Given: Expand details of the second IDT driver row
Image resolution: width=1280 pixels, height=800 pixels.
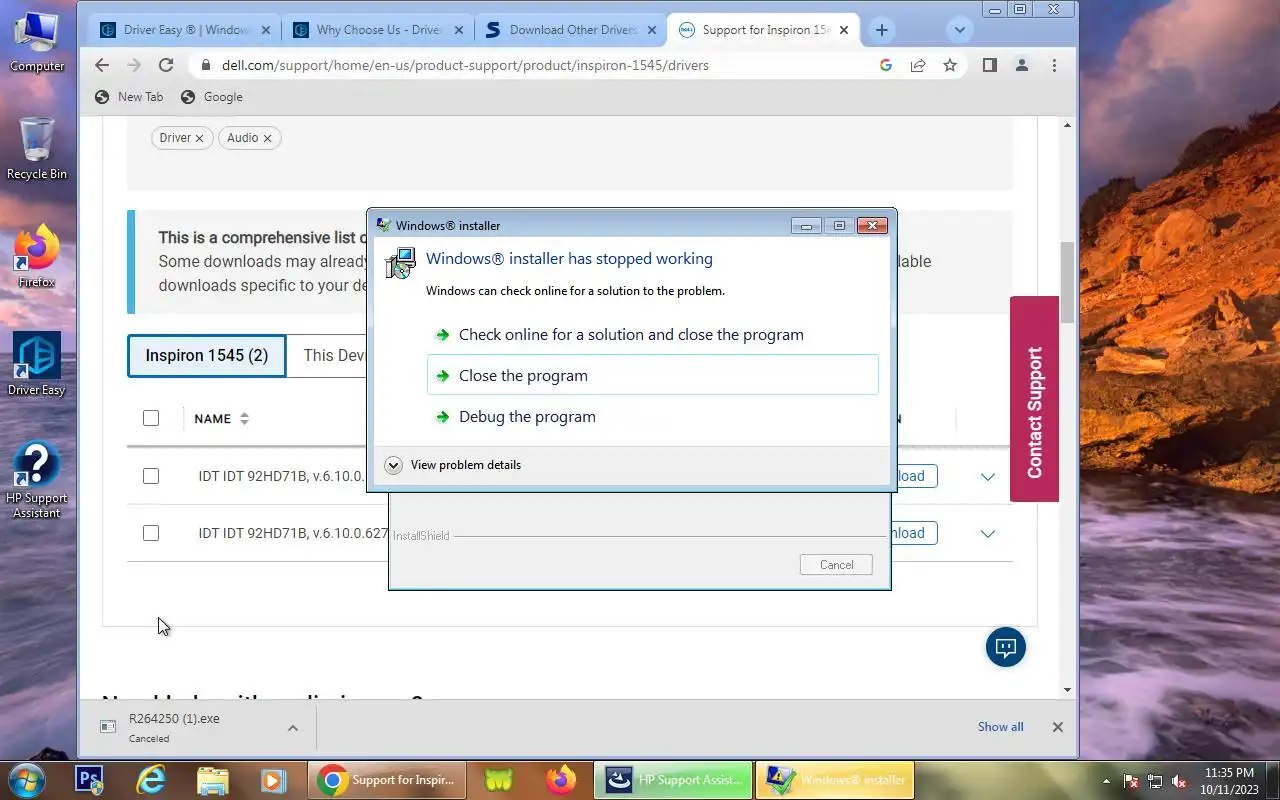Looking at the screenshot, I should pyautogui.click(x=988, y=533).
